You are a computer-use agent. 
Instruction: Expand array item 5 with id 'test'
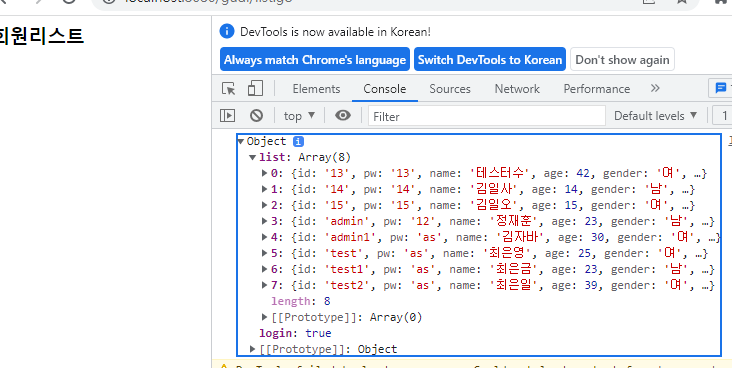point(265,253)
